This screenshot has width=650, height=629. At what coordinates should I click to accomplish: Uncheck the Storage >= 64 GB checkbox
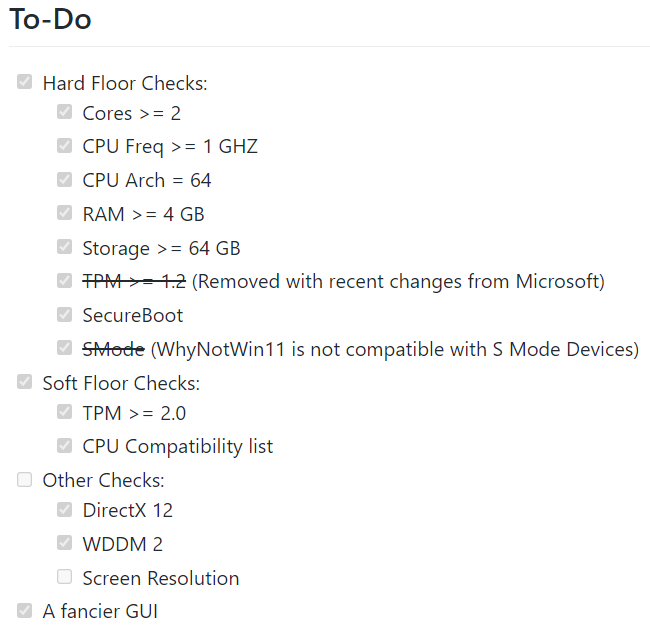(x=65, y=247)
